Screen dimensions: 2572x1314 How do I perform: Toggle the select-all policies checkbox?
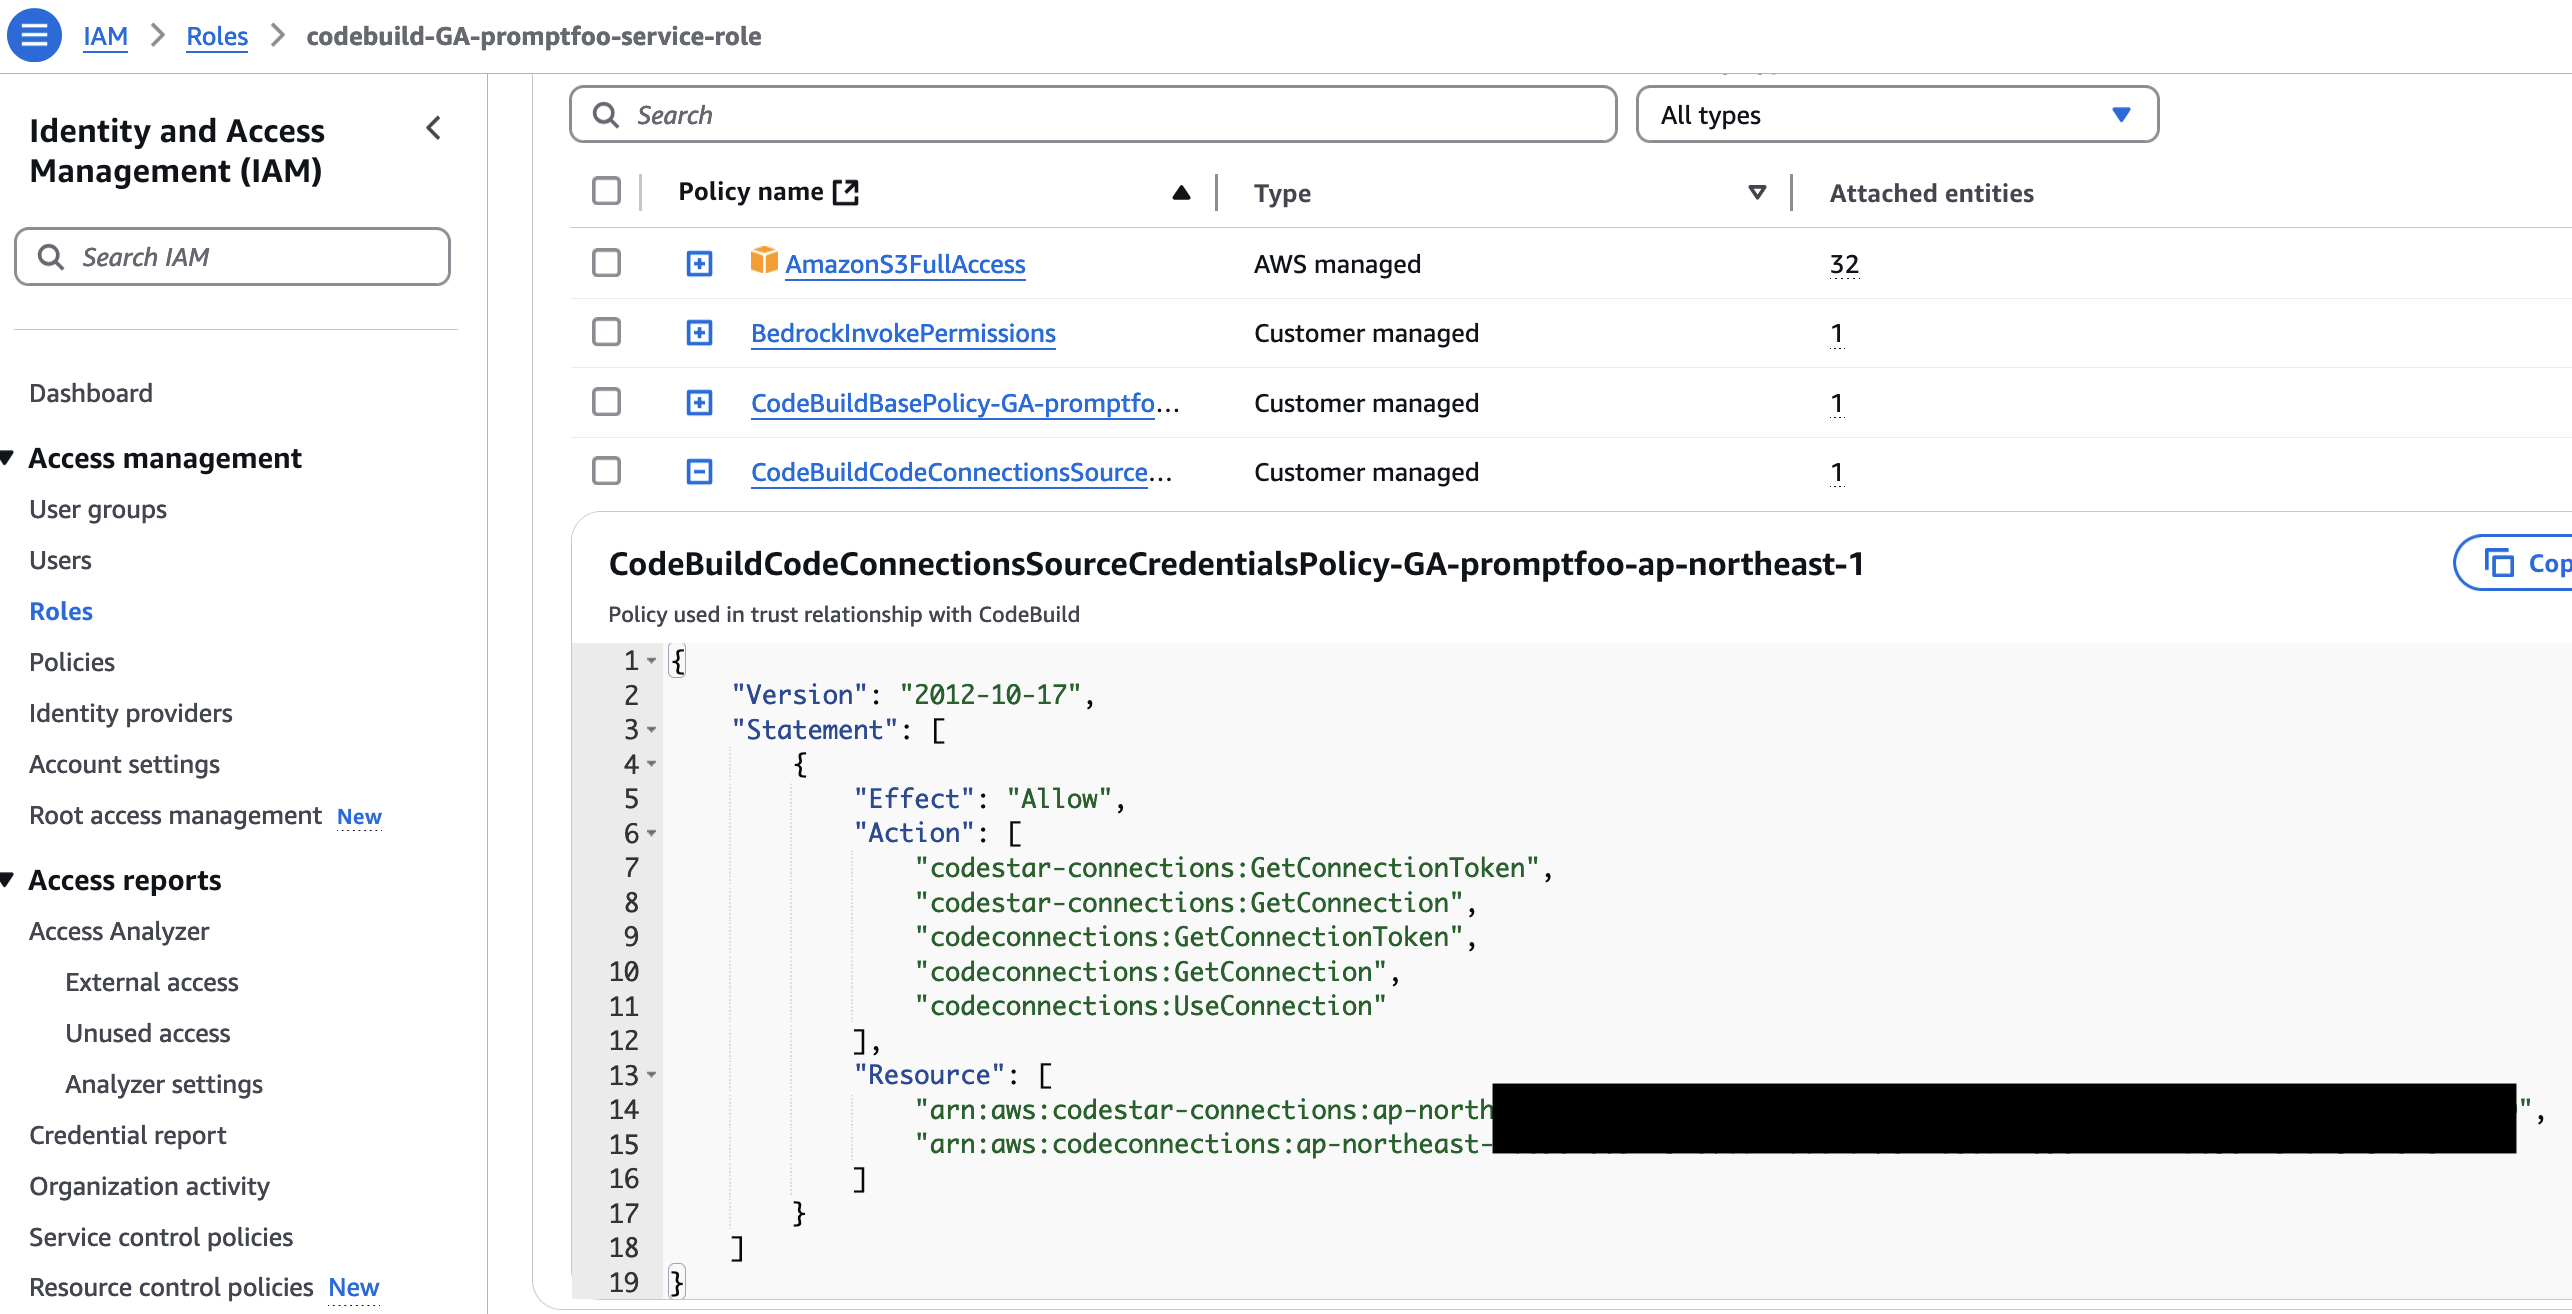click(606, 191)
